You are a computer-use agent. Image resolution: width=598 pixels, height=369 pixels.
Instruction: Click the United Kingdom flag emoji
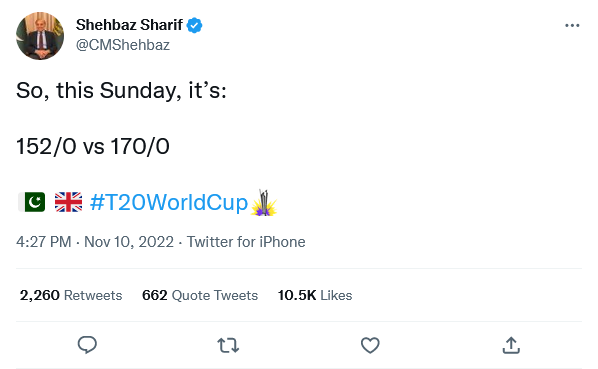pyautogui.click(x=68, y=202)
